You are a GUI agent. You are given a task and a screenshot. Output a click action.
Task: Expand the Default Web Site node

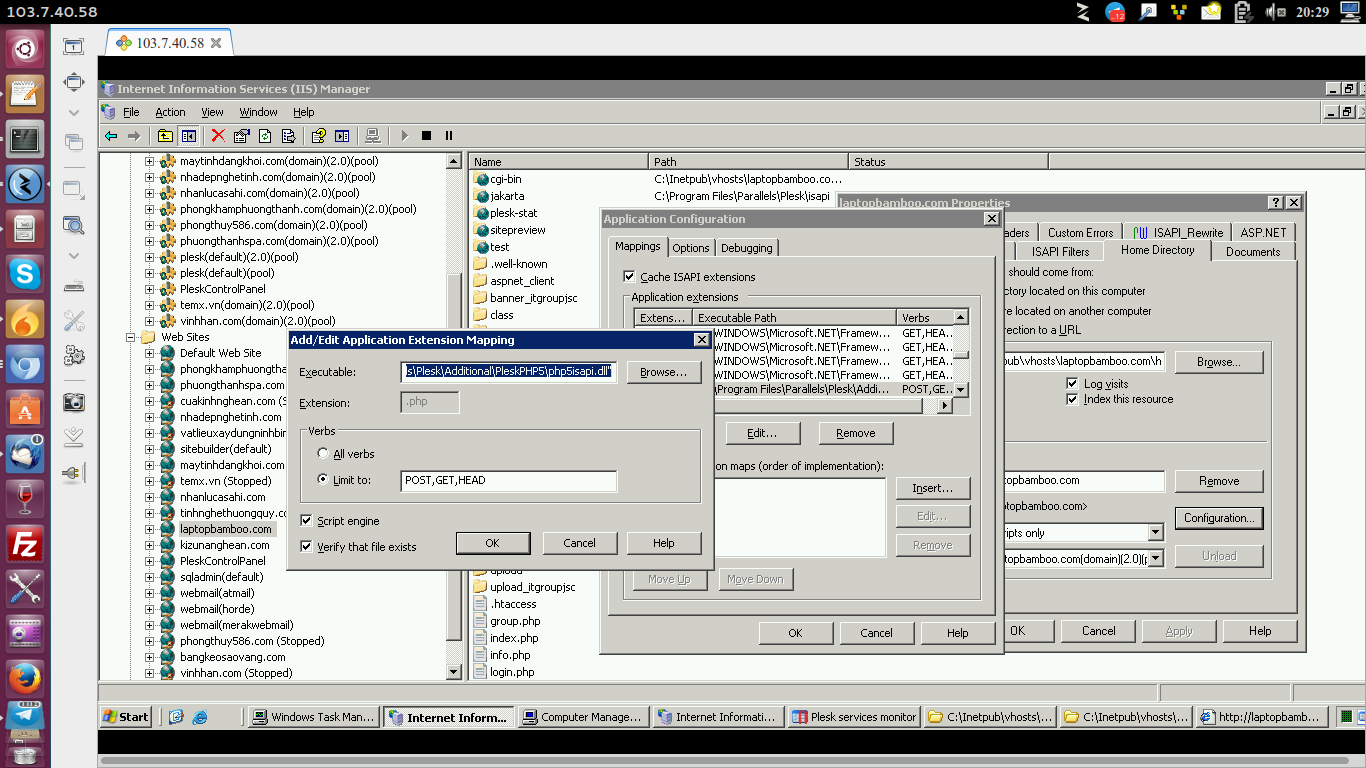150,353
